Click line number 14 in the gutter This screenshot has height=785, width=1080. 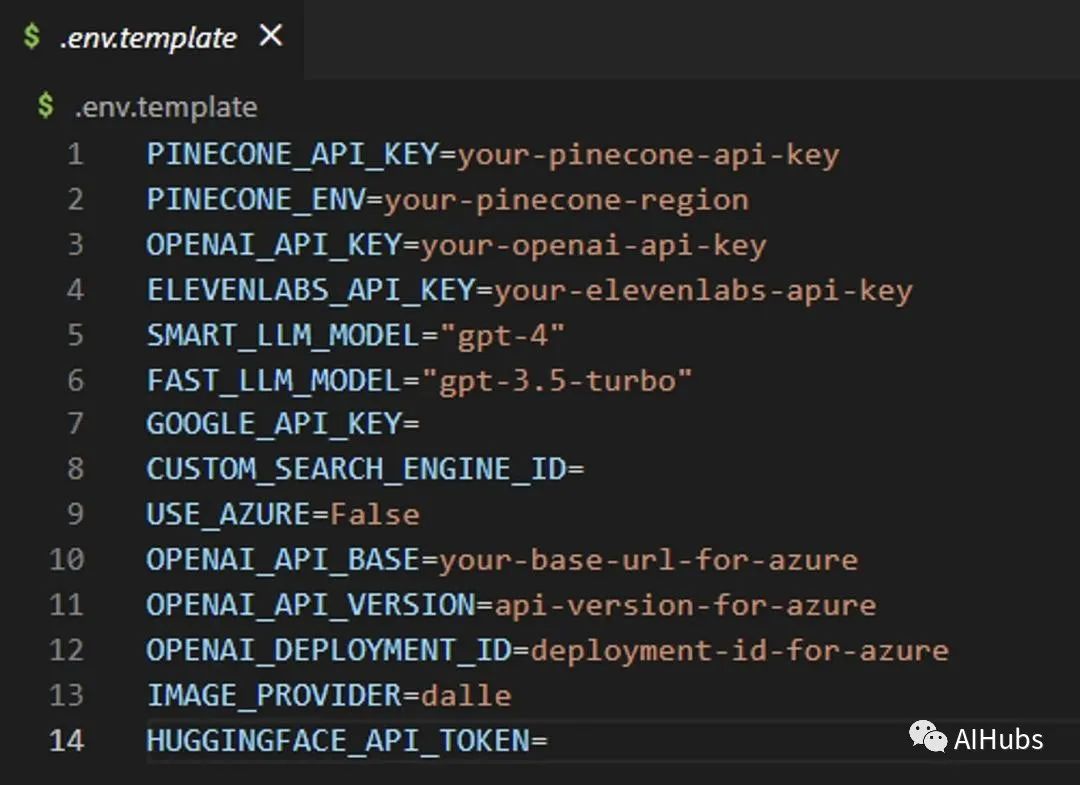(x=67, y=741)
